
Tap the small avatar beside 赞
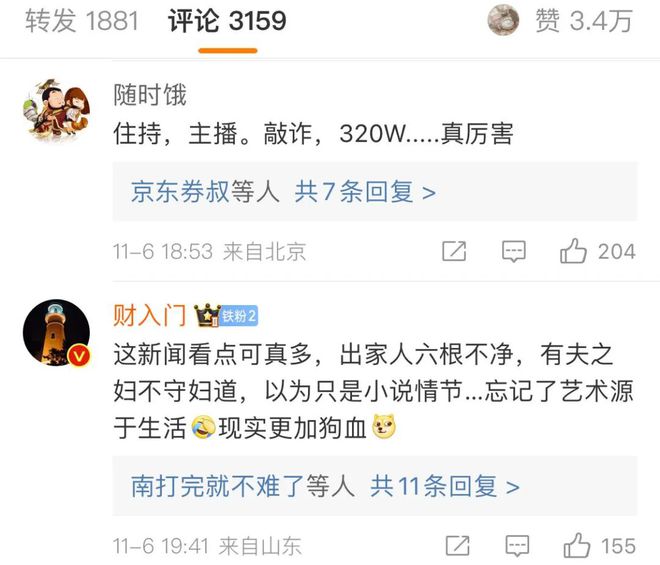[503, 20]
